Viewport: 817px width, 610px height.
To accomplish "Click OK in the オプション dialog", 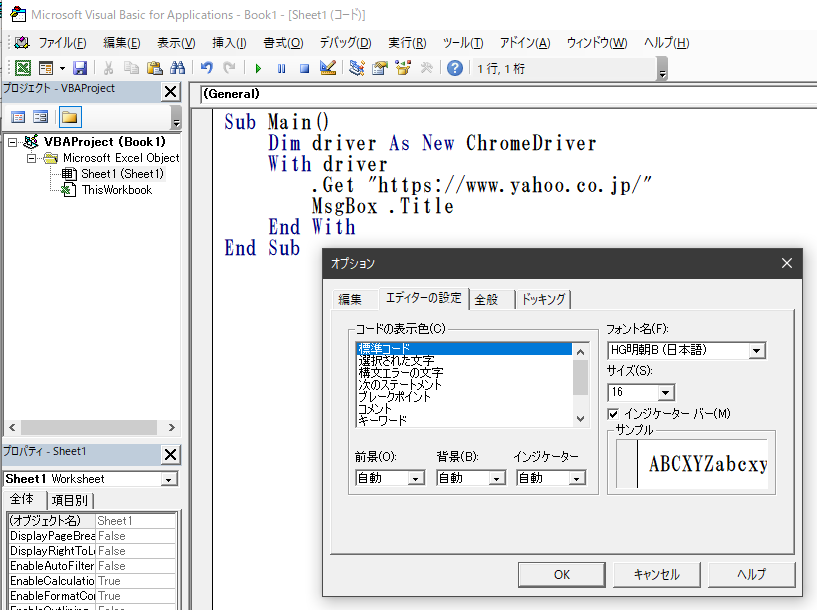I will 562,575.
